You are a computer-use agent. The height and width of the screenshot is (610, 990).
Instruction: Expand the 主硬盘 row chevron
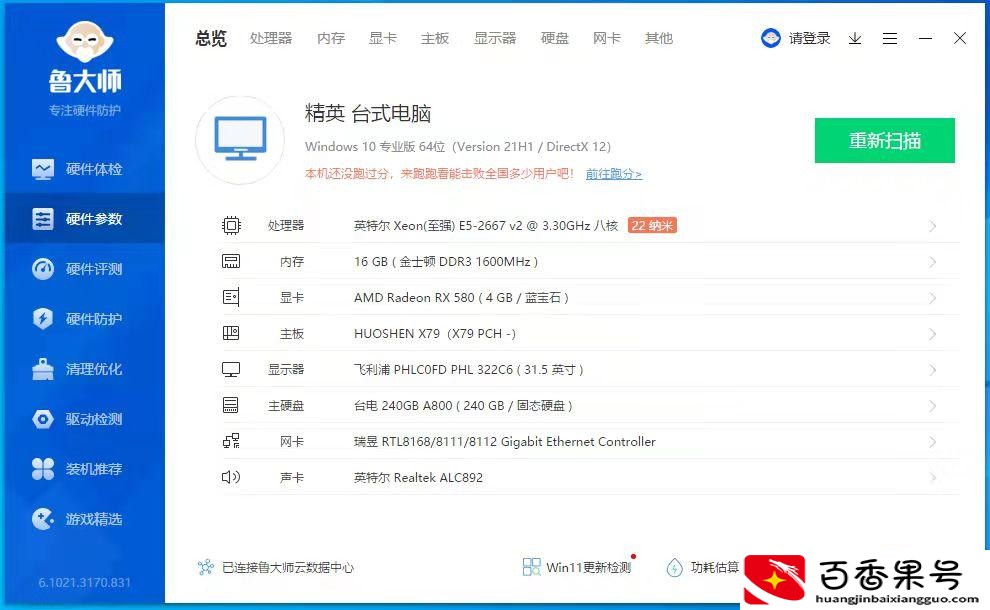point(933,406)
